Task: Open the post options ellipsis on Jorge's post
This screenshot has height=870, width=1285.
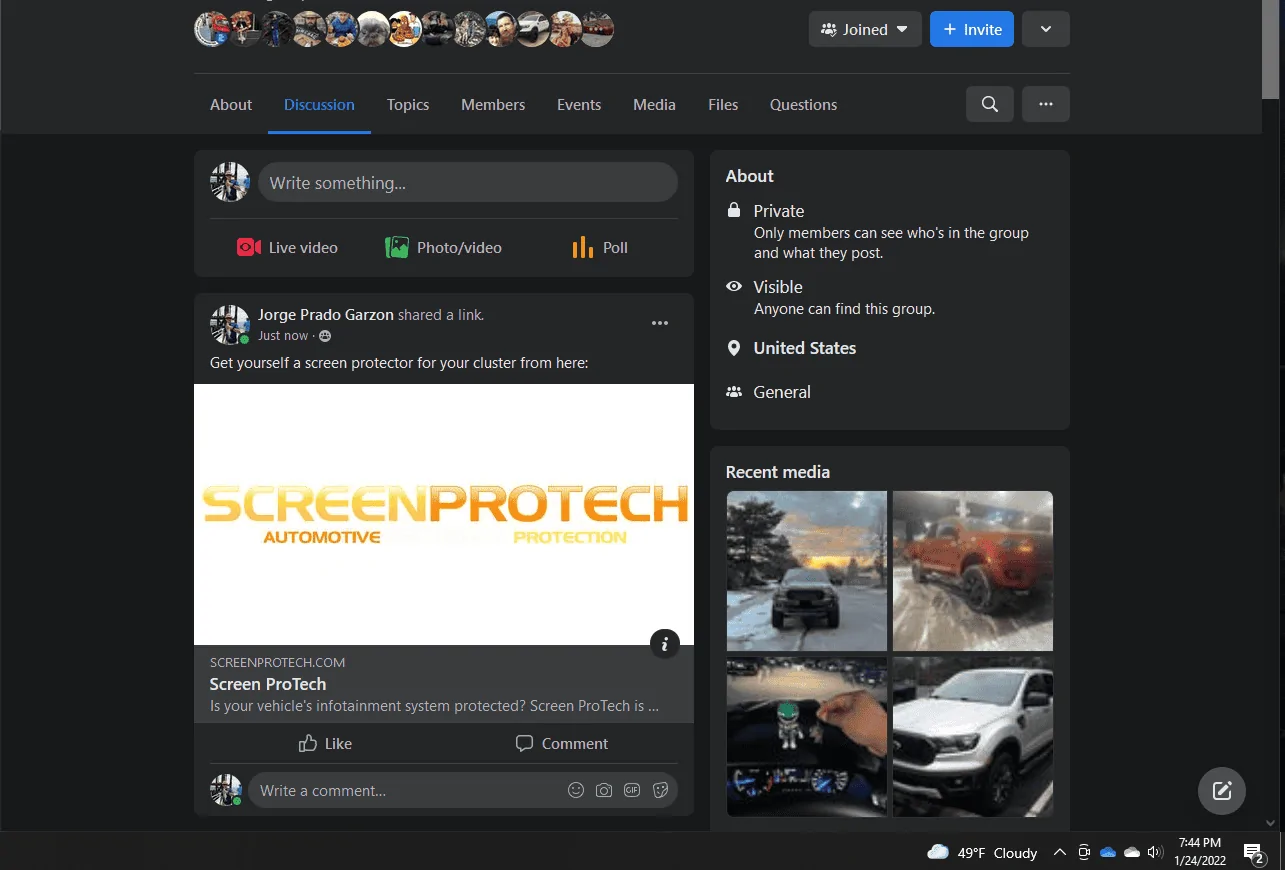Action: 660,323
